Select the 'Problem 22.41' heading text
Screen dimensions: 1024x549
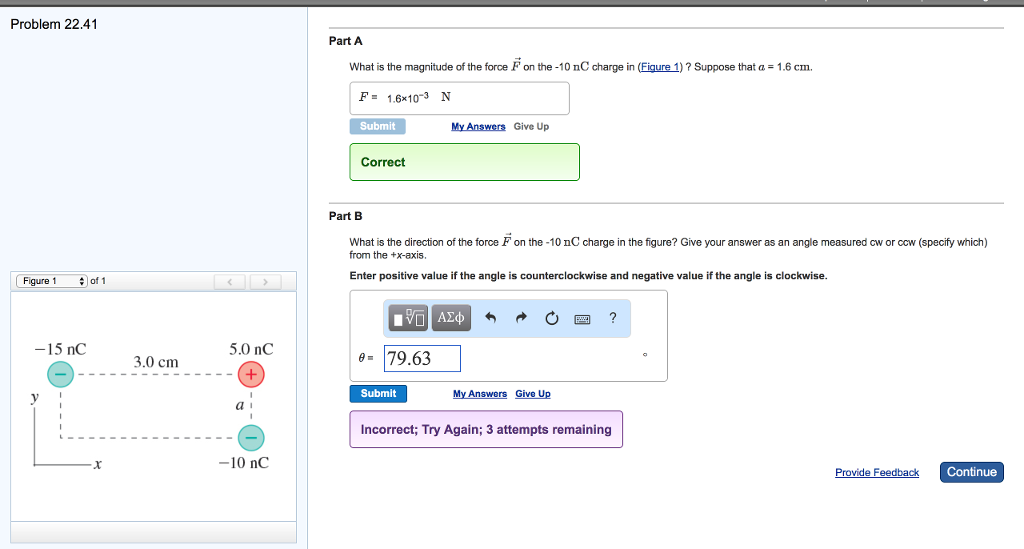click(54, 24)
